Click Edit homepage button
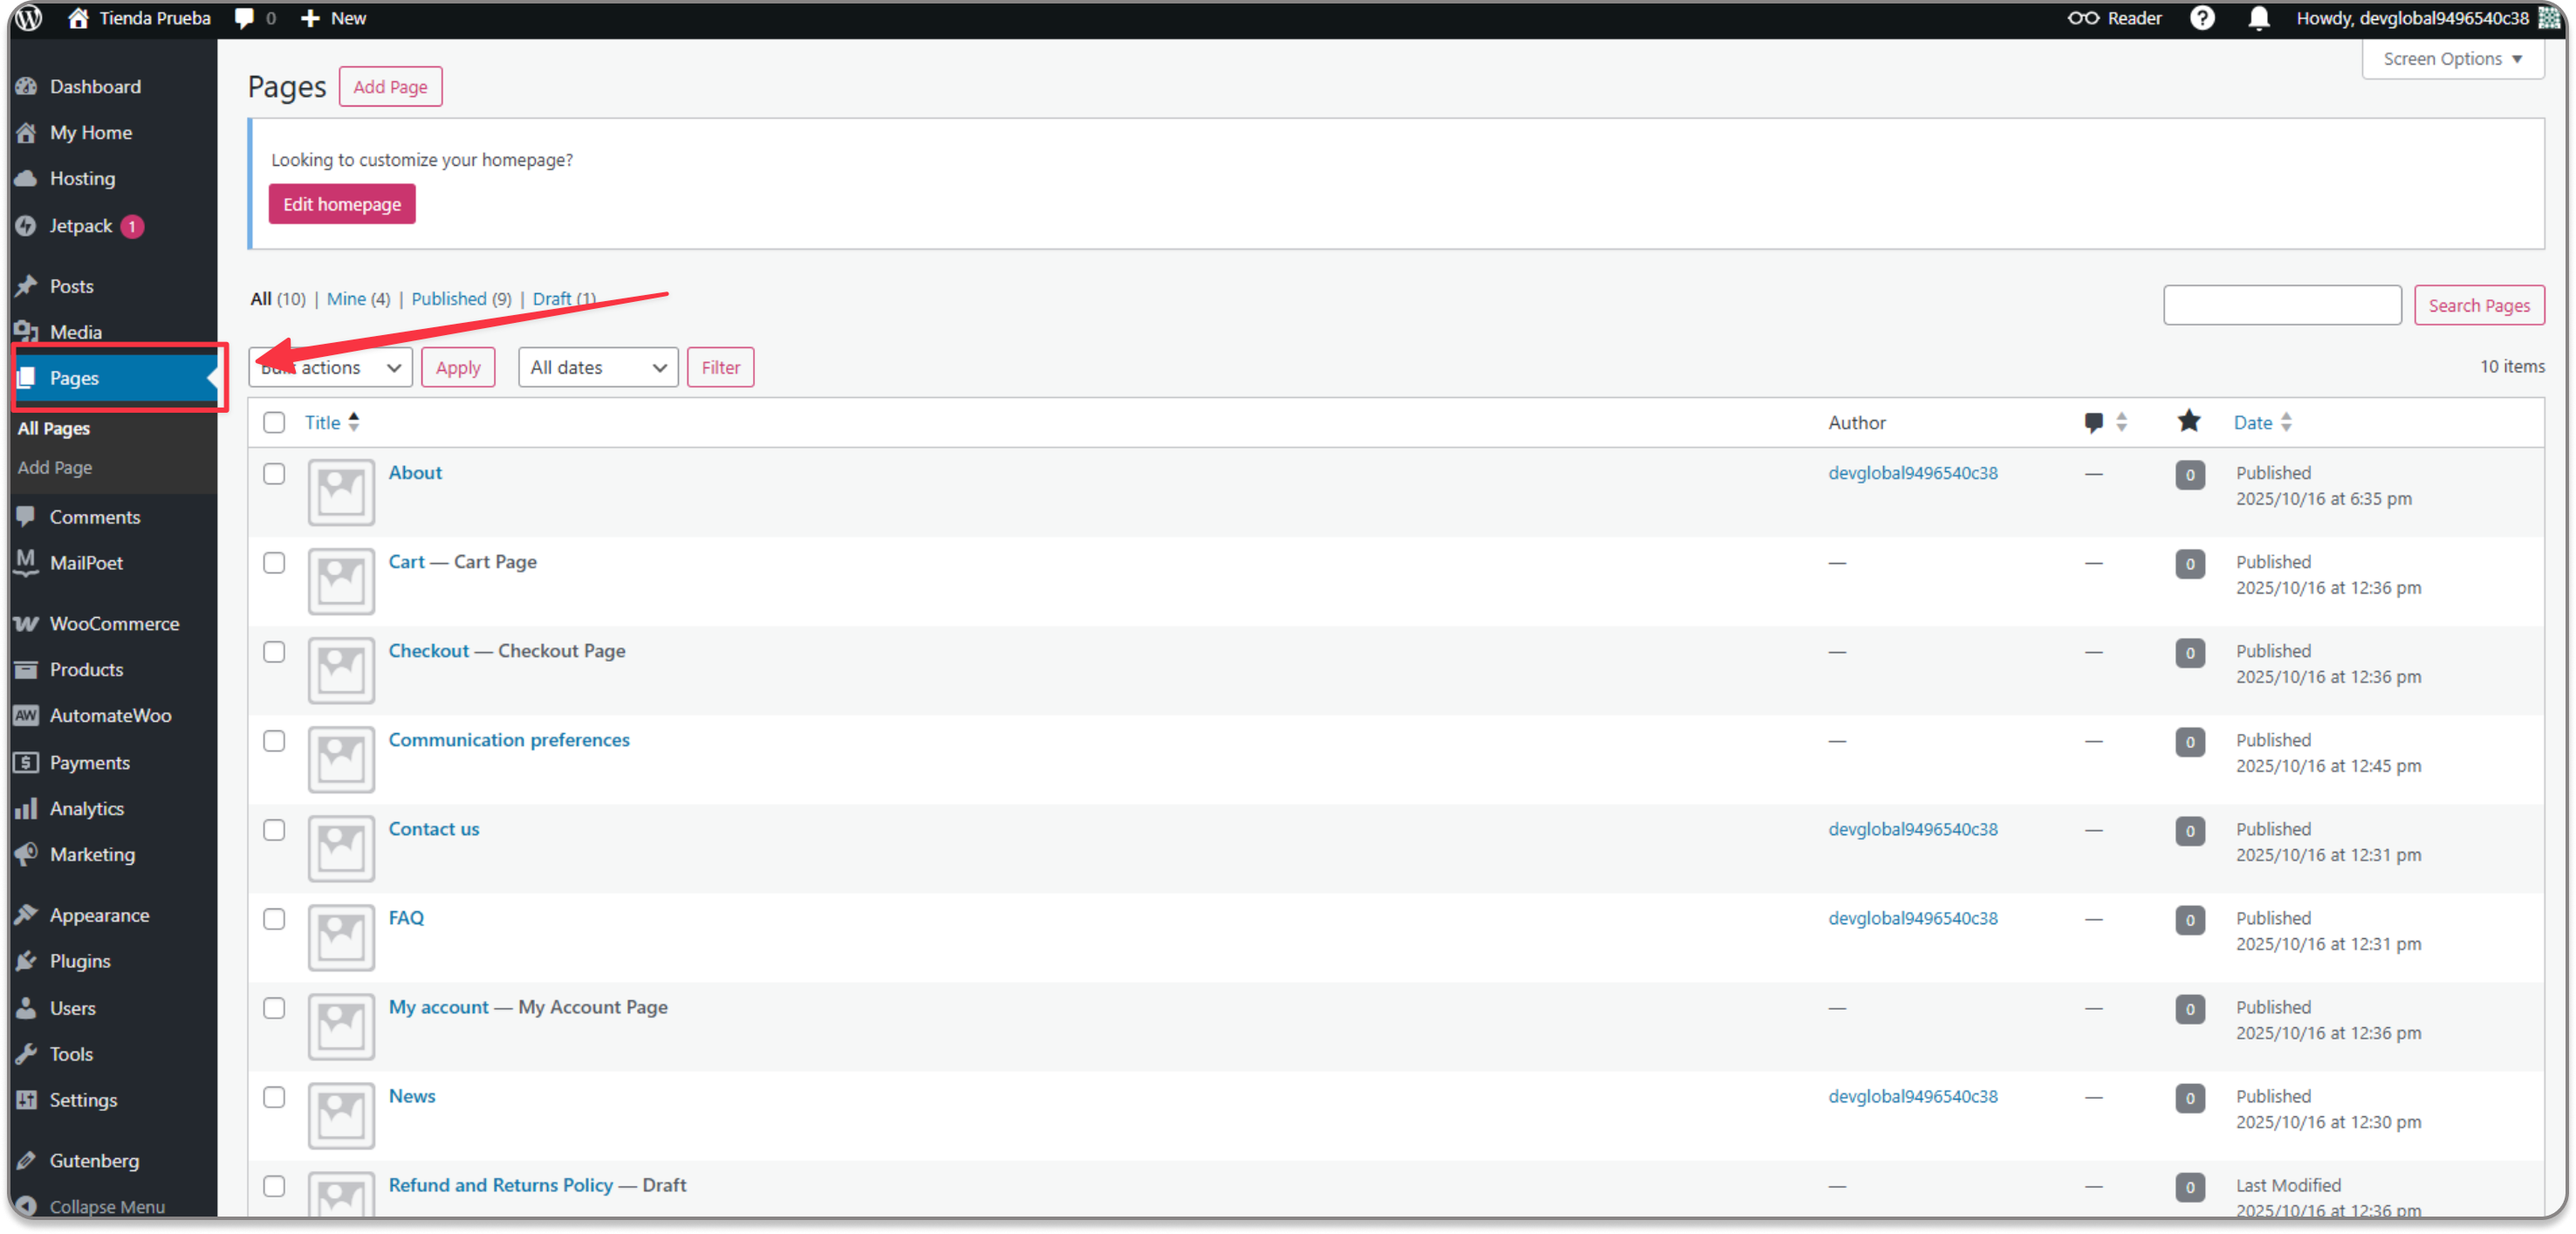This screenshot has width=2576, height=1234. click(x=342, y=204)
